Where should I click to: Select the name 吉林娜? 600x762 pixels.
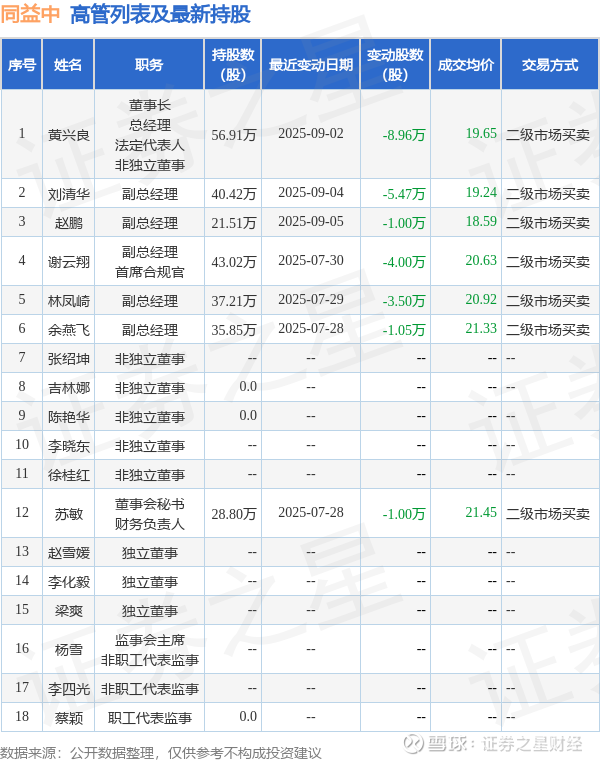click(69, 388)
